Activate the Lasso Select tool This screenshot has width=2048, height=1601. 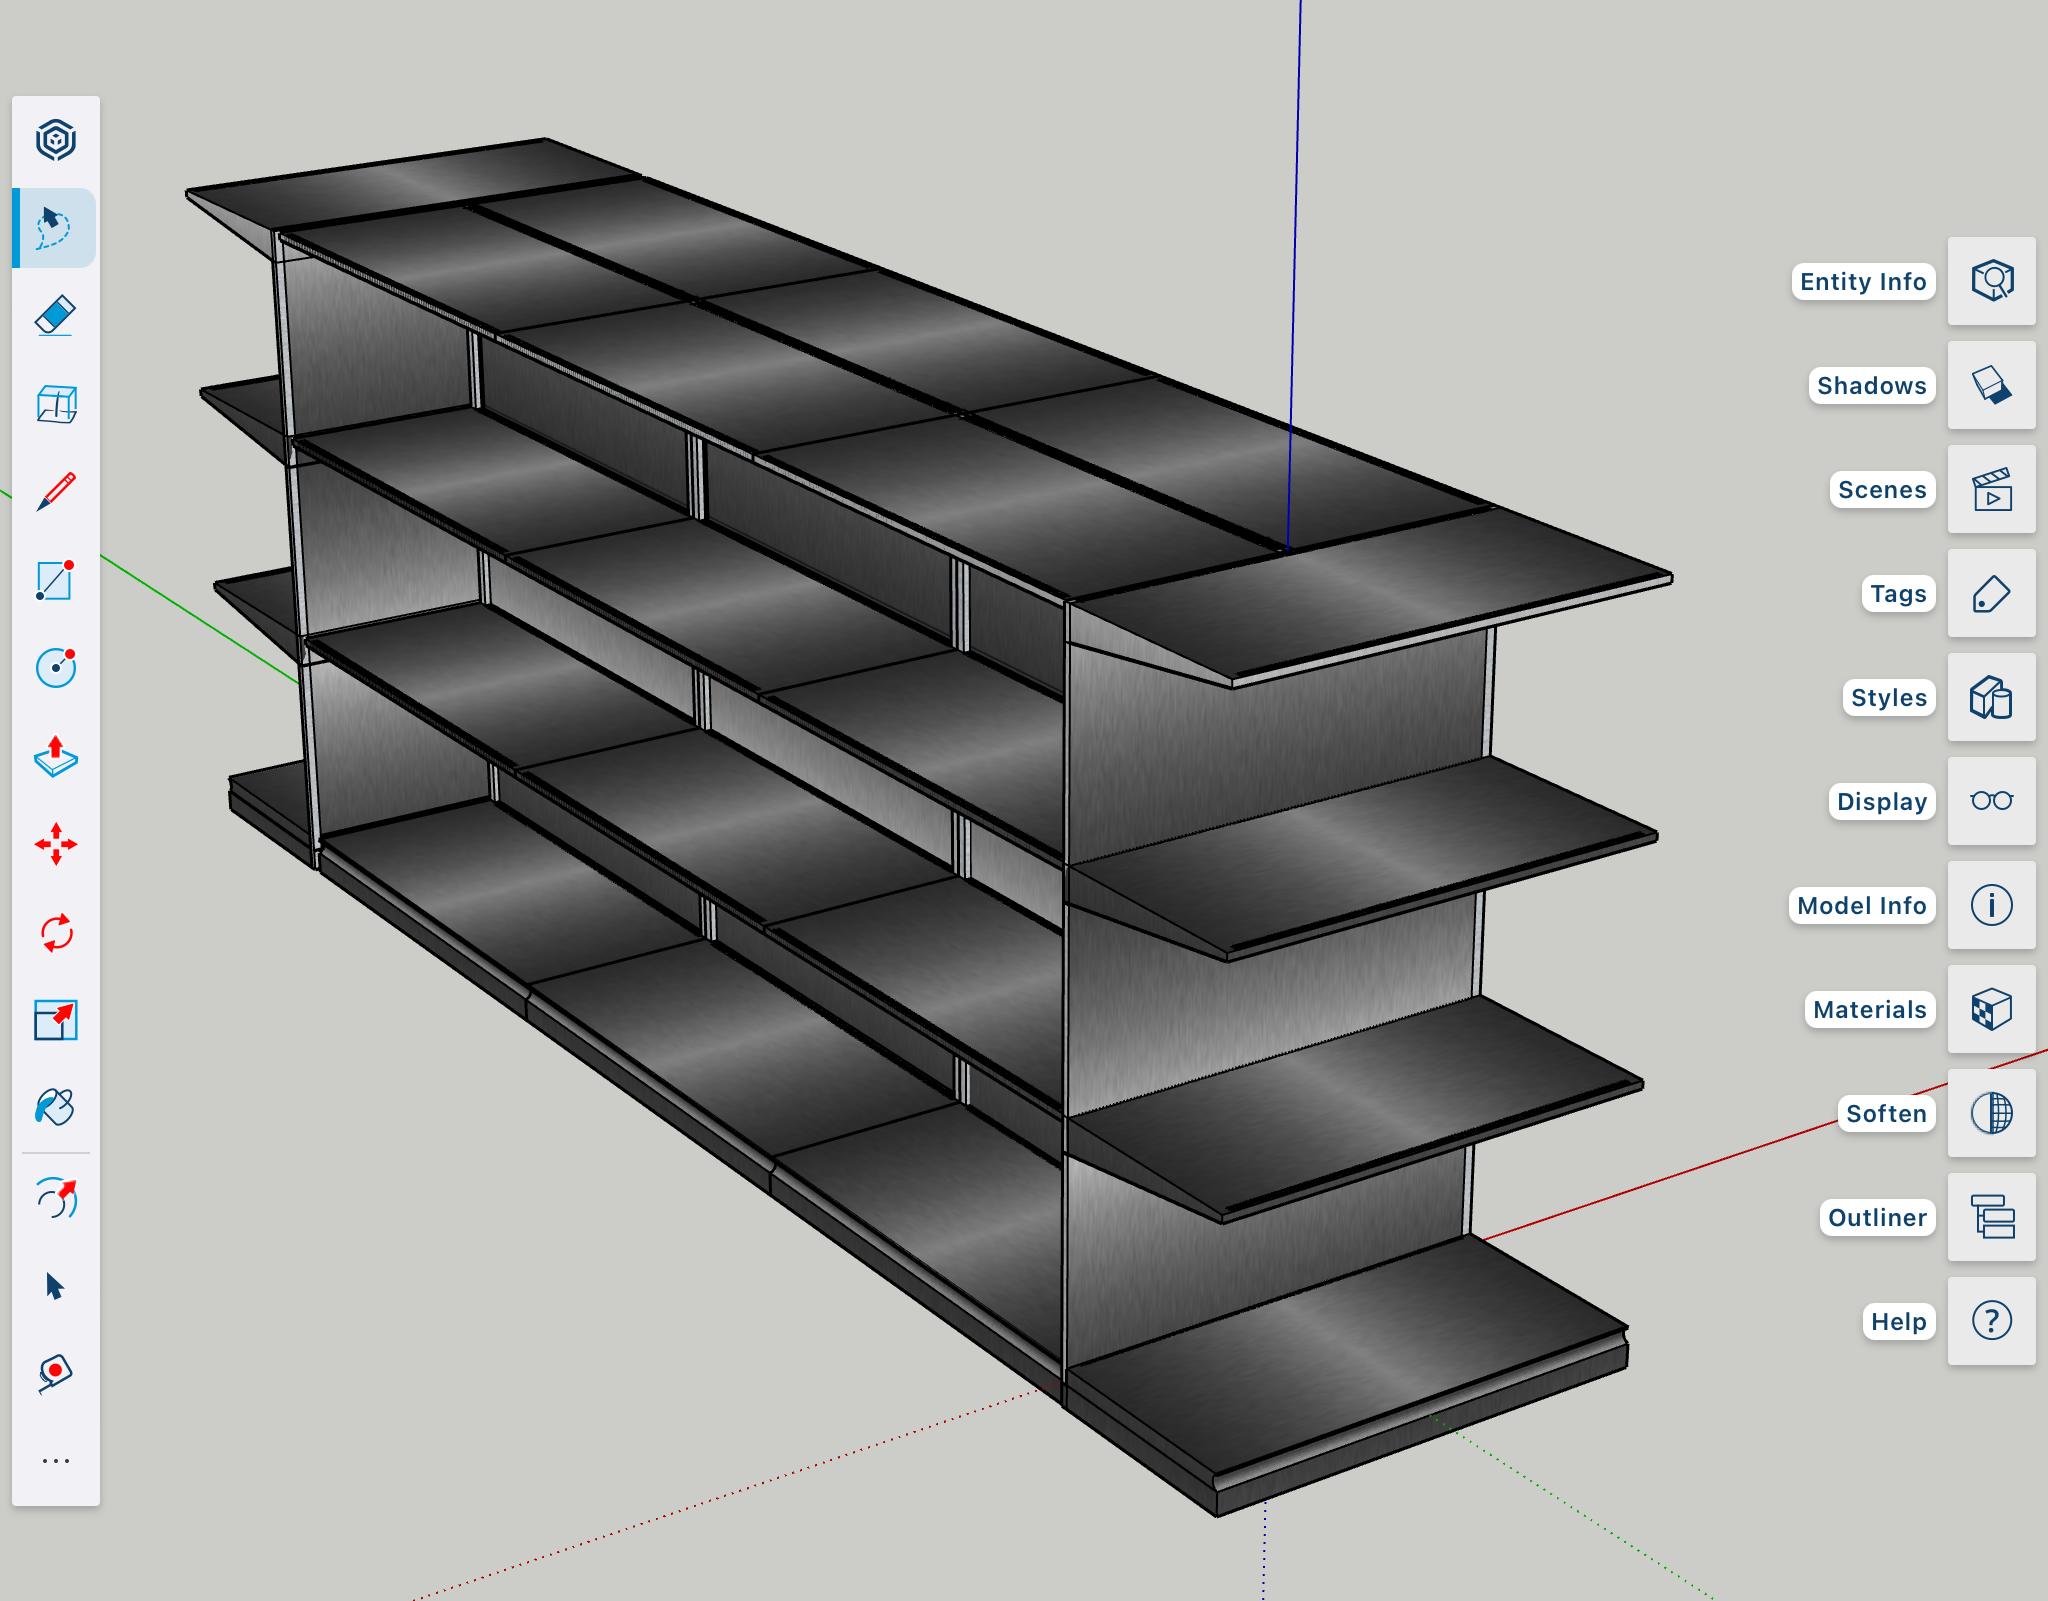55,228
